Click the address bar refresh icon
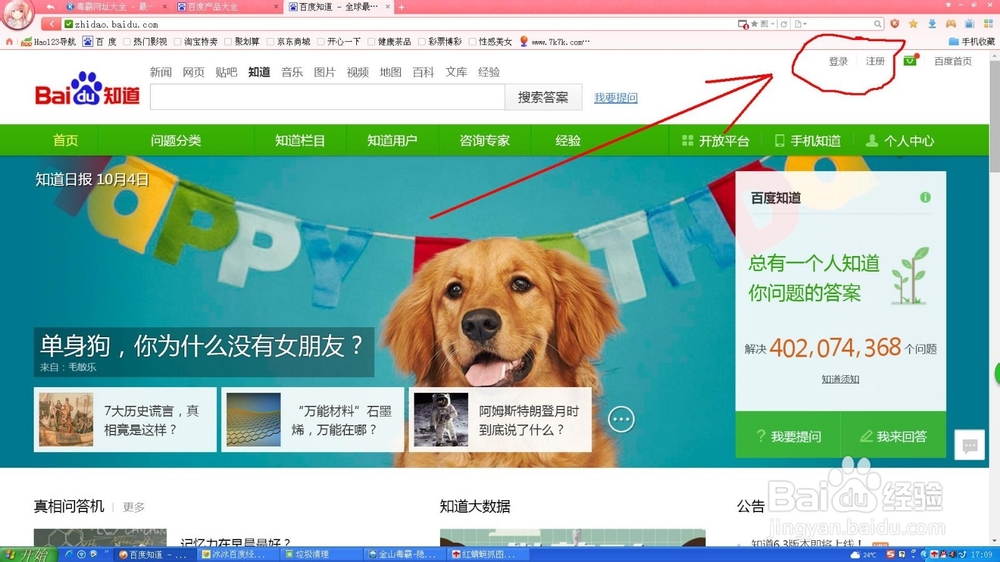1000x562 pixels. point(784,24)
